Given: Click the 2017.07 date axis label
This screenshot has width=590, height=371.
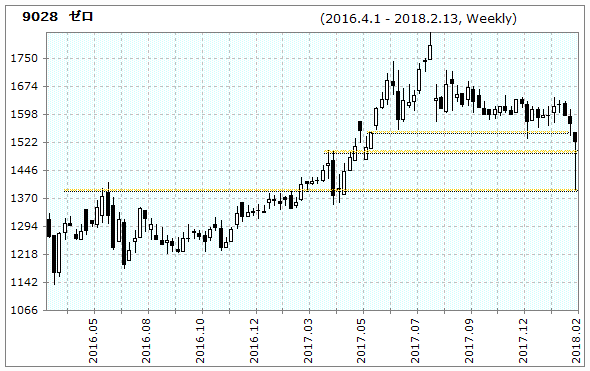Looking at the screenshot, I should click(x=416, y=341).
